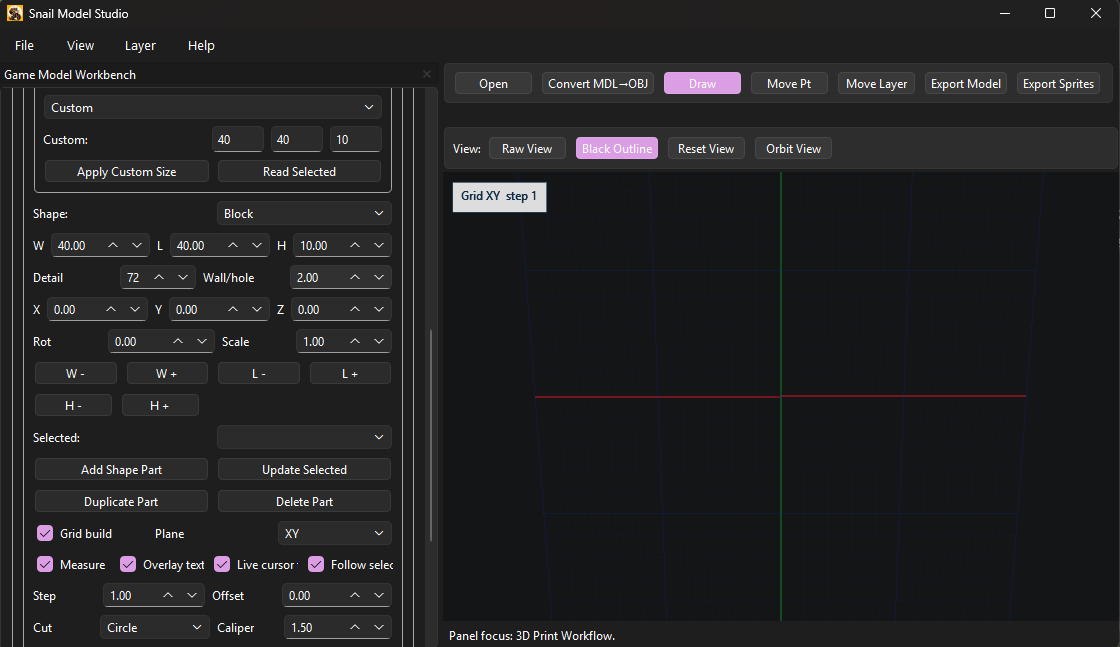The height and width of the screenshot is (647, 1120).
Task: Decrease the Step stepper value
Action: (191, 596)
